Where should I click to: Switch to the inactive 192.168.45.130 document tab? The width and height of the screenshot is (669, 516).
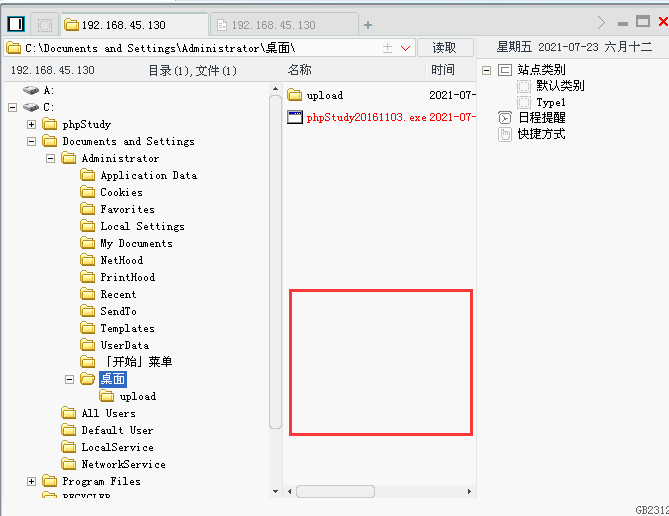click(x=284, y=25)
